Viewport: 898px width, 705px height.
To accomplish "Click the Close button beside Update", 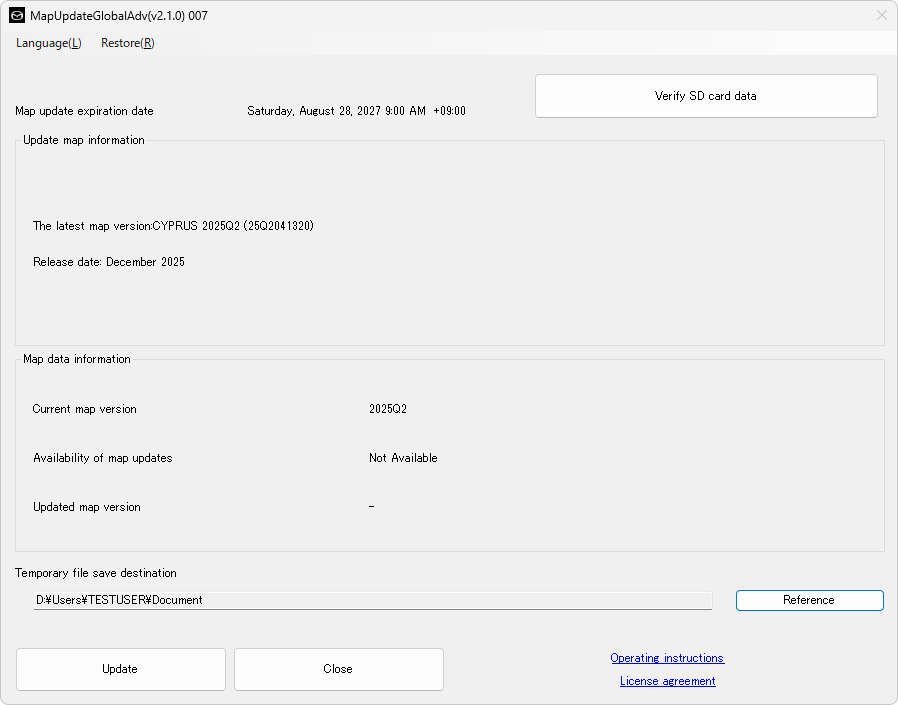I will (x=338, y=669).
